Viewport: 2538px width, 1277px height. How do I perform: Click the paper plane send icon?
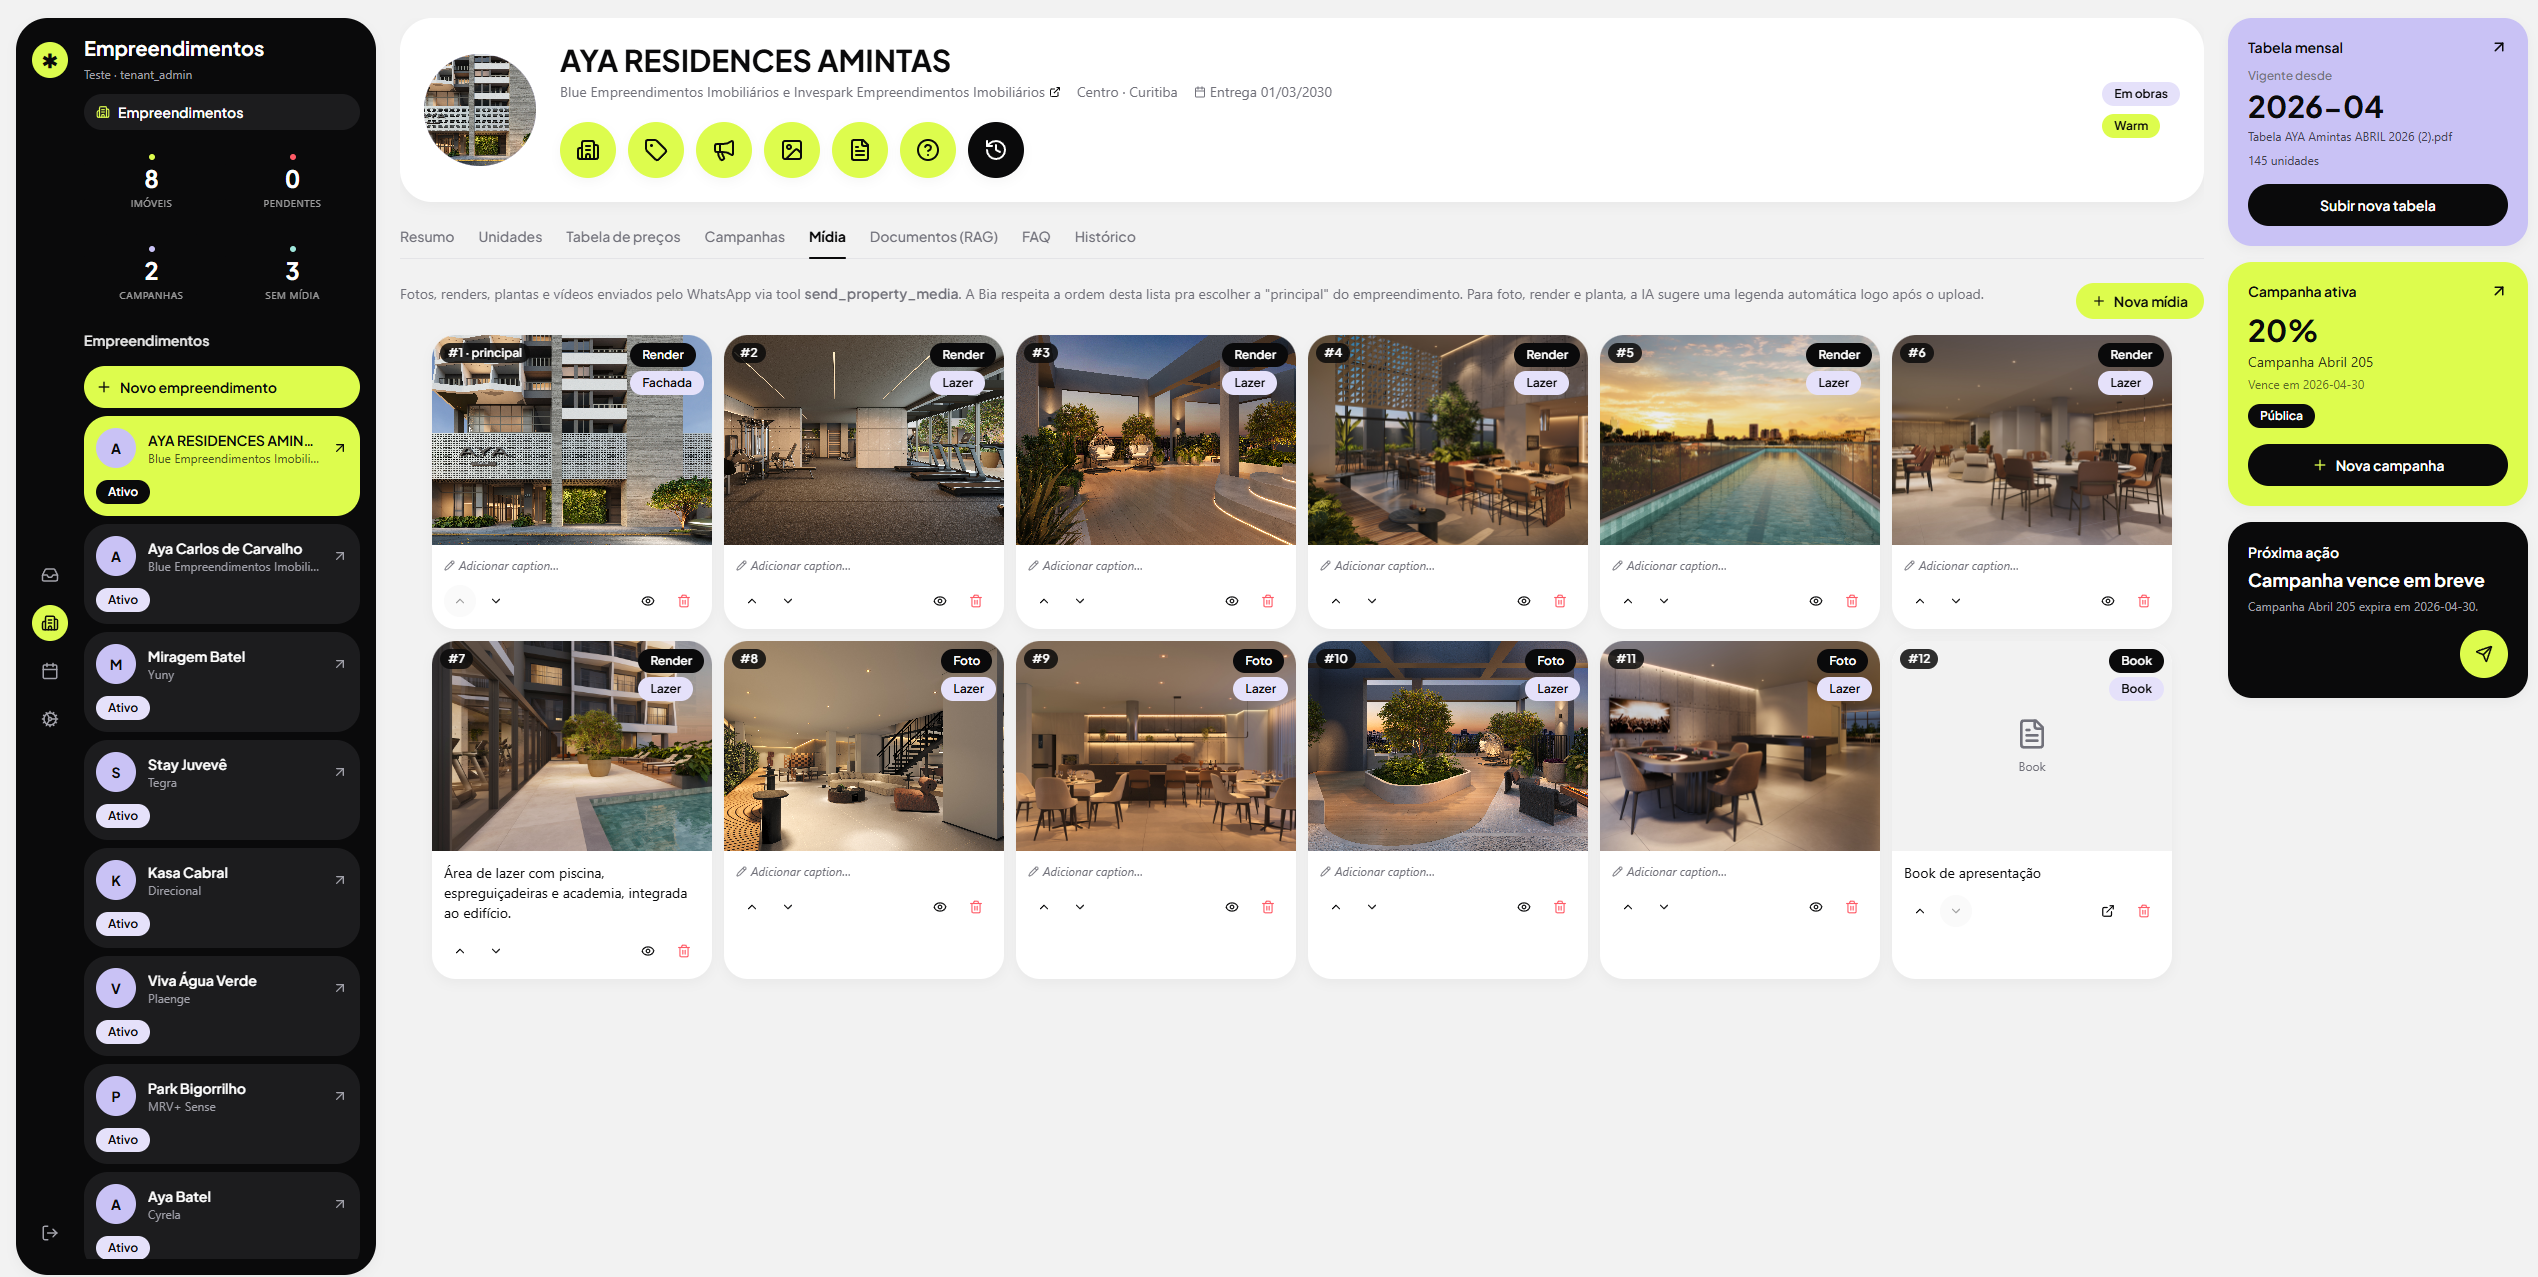(x=2483, y=654)
